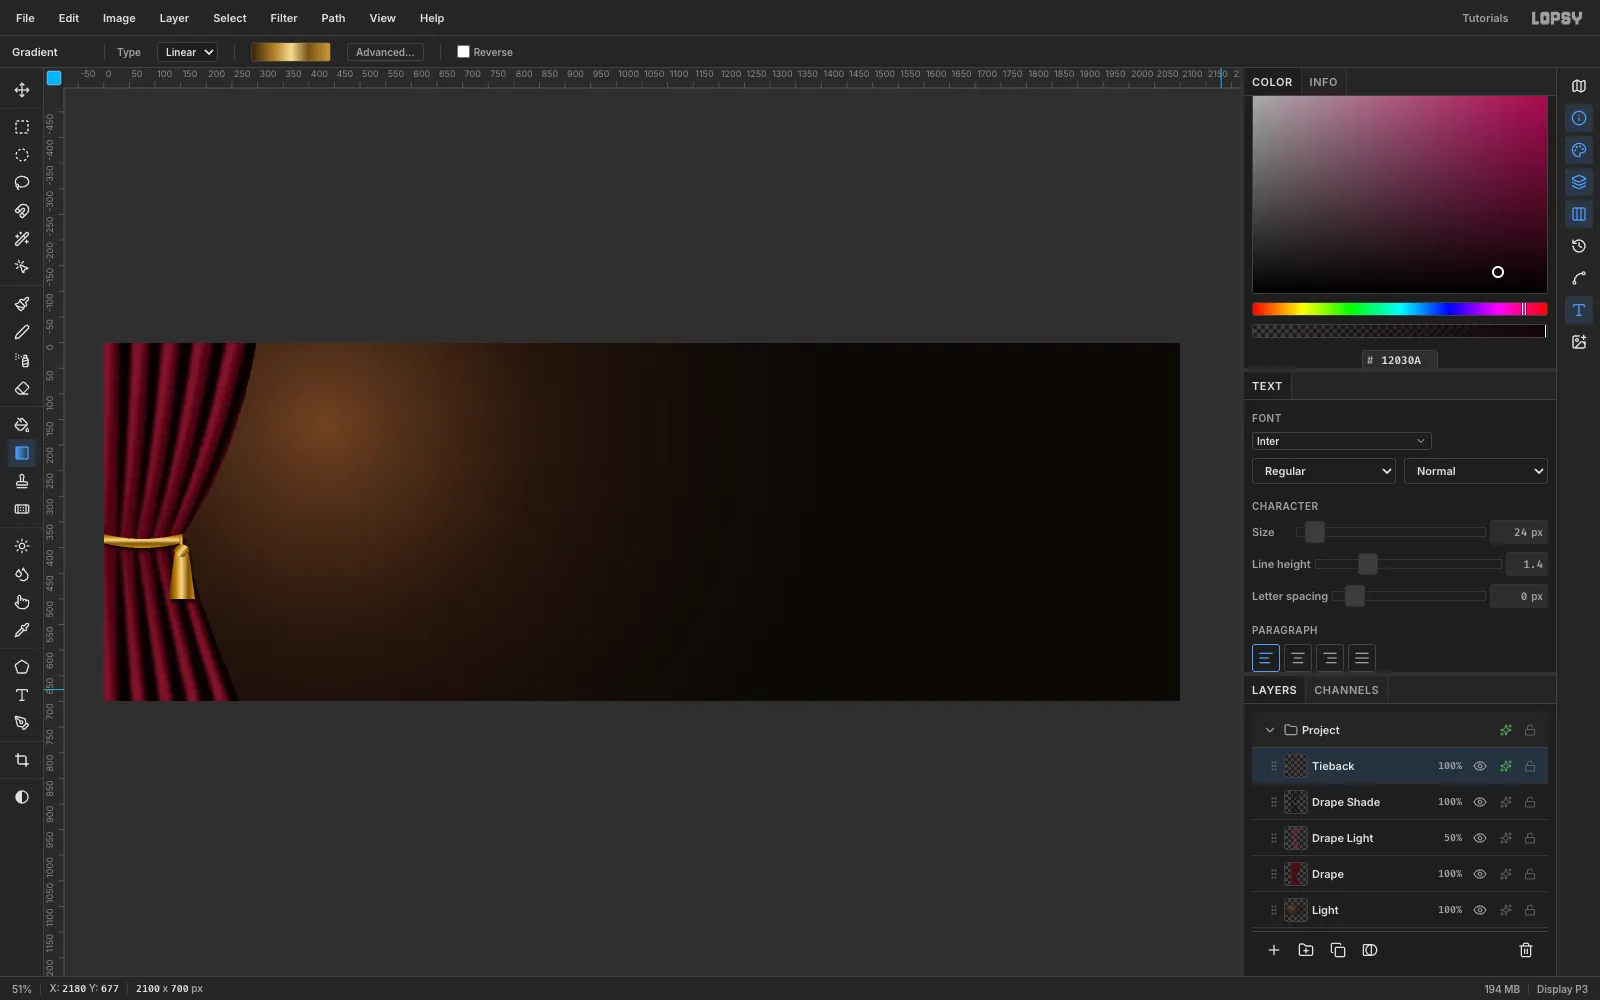Image resolution: width=1600 pixels, height=1000 pixels.
Task: Select the Eraser tool
Action: click(22, 389)
